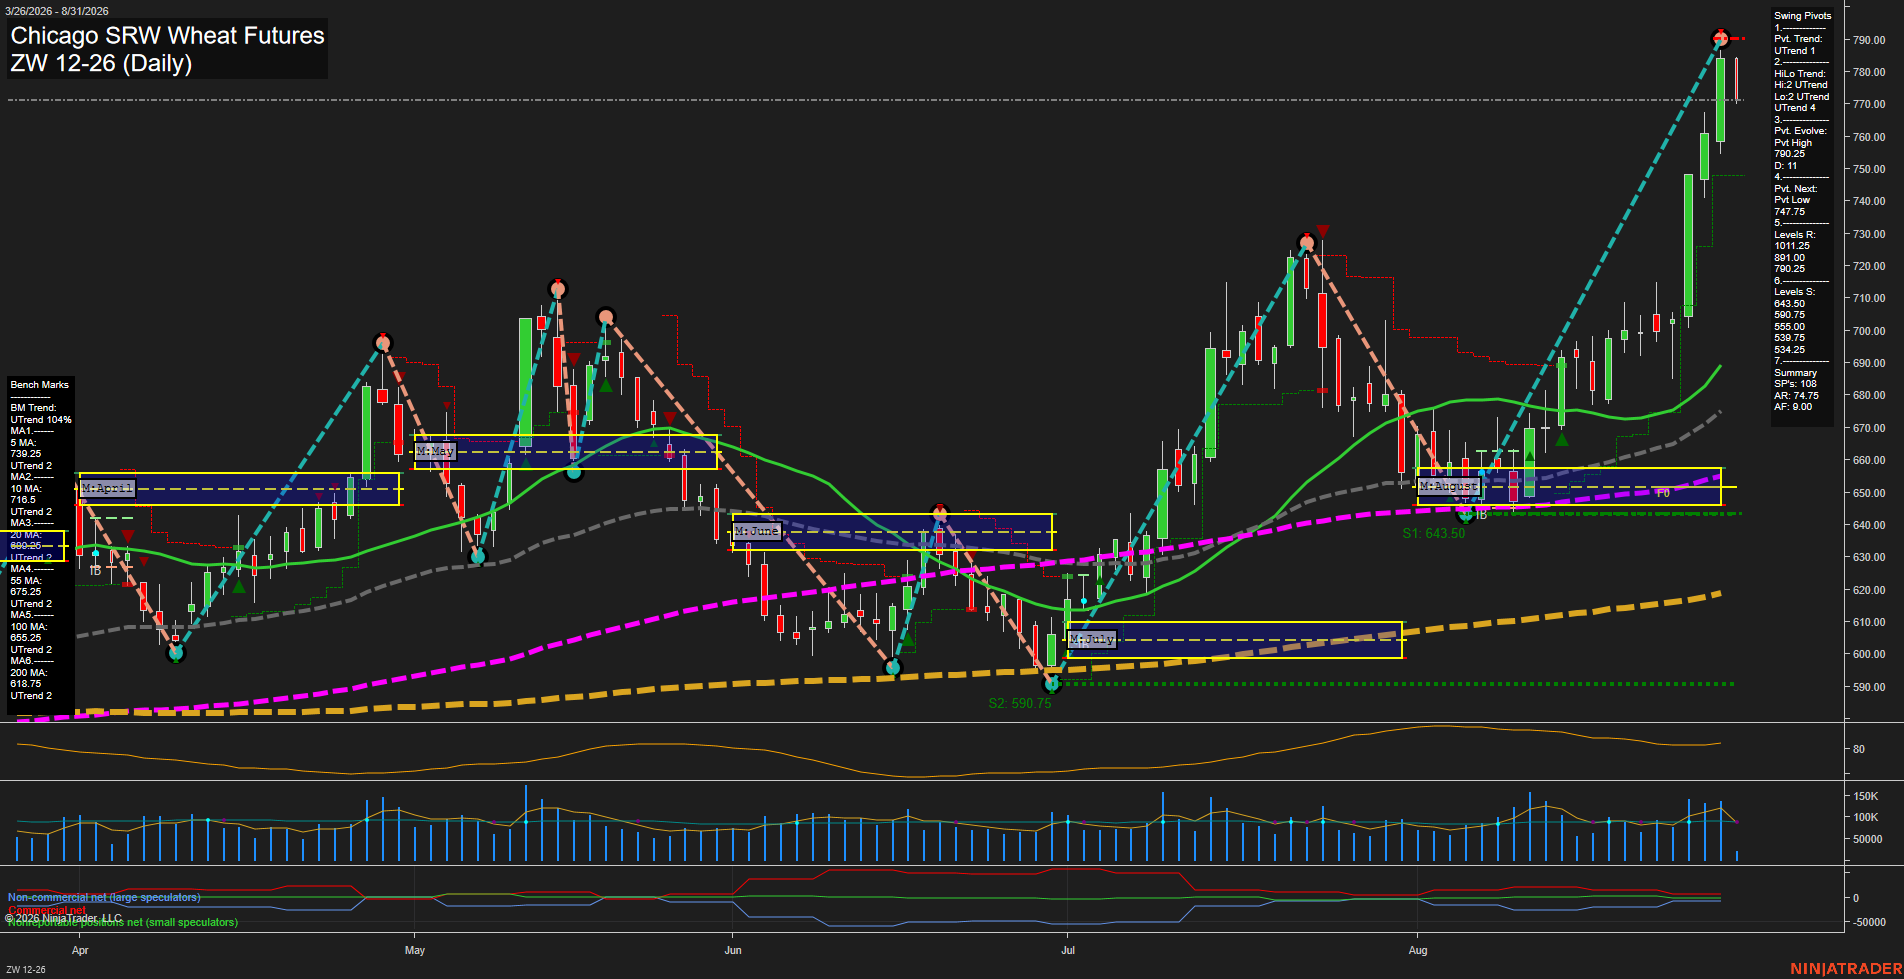Click the late-July swing high pivot marker
Image resolution: width=1904 pixels, height=979 pixels.
tap(1305, 243)
